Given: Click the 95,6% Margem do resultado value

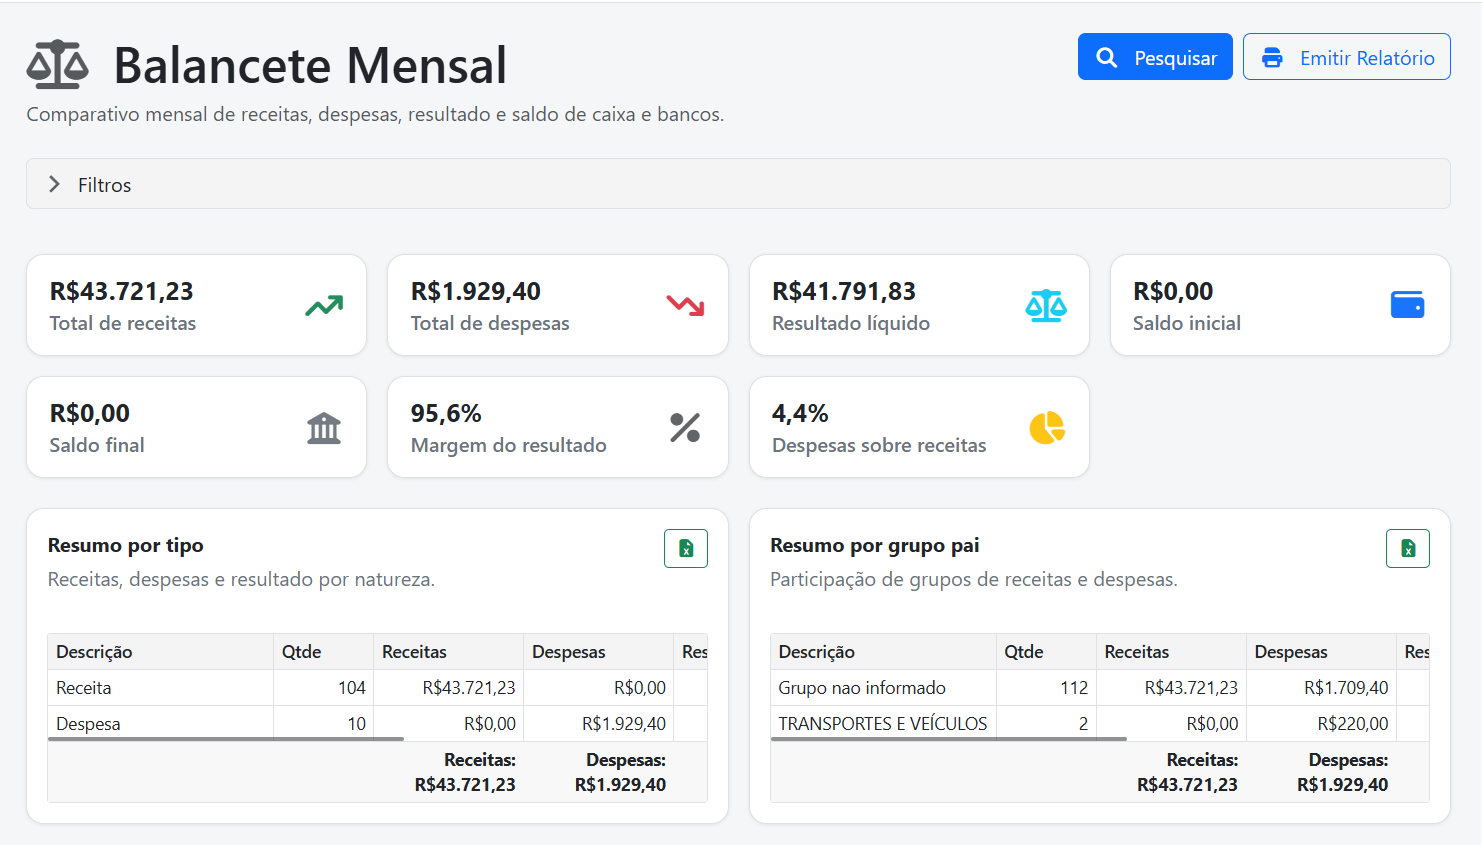Looking at the screenshot, I should [446, 413].
